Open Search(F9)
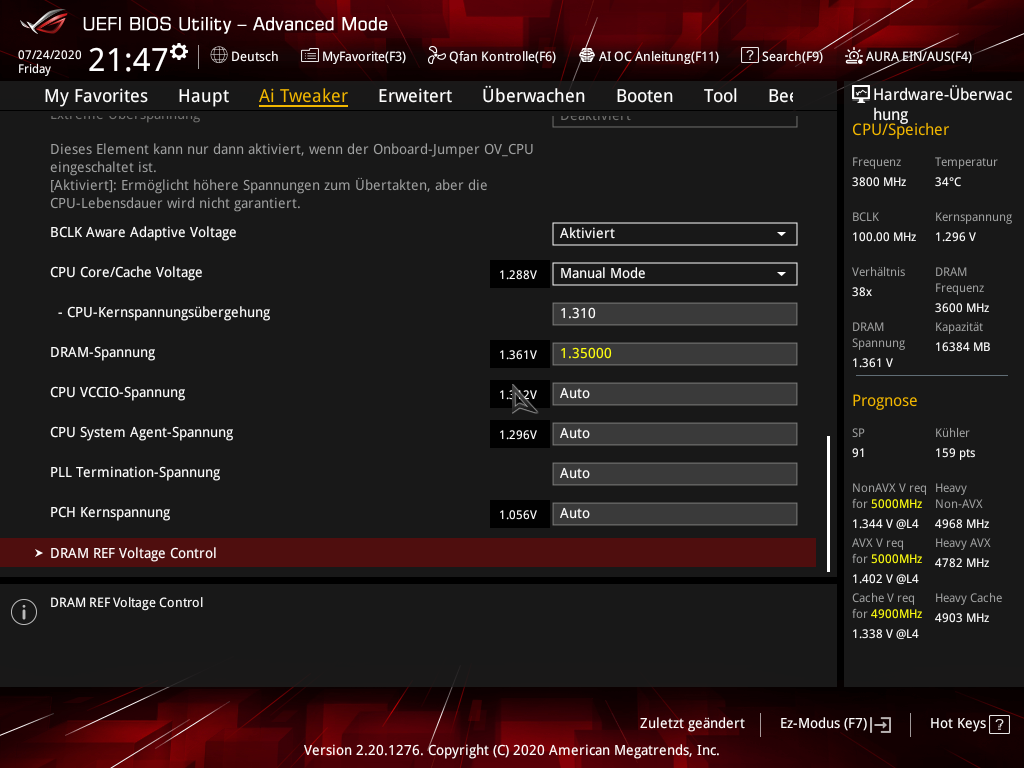 coord(782,56)
